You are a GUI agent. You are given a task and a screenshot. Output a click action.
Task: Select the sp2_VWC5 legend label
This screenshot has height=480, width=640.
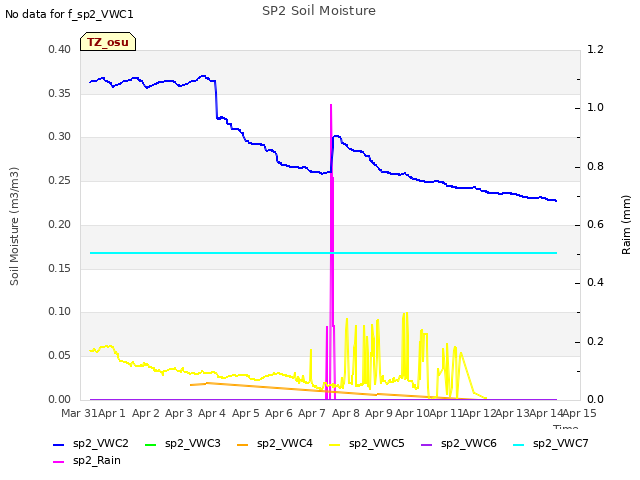[377, 443]
